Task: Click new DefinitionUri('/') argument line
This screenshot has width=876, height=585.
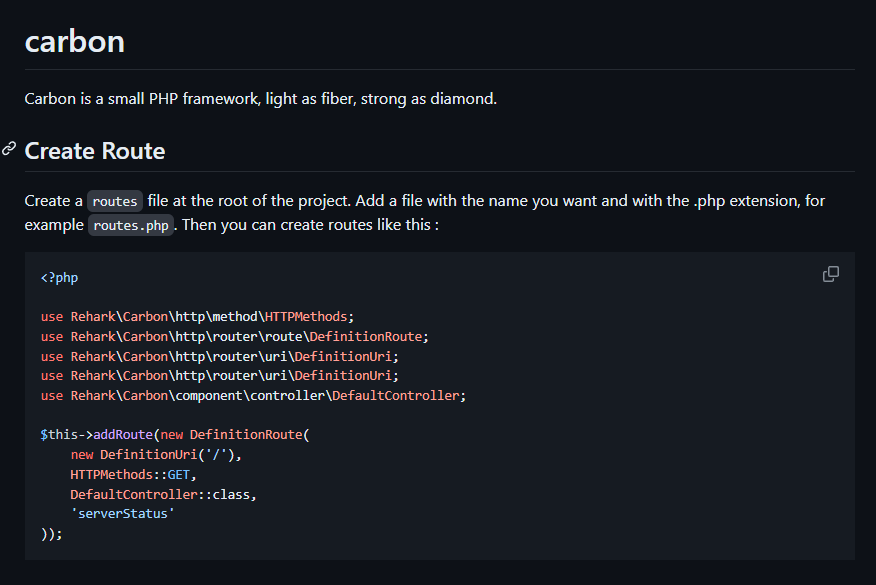Action: tap(156, 455)
